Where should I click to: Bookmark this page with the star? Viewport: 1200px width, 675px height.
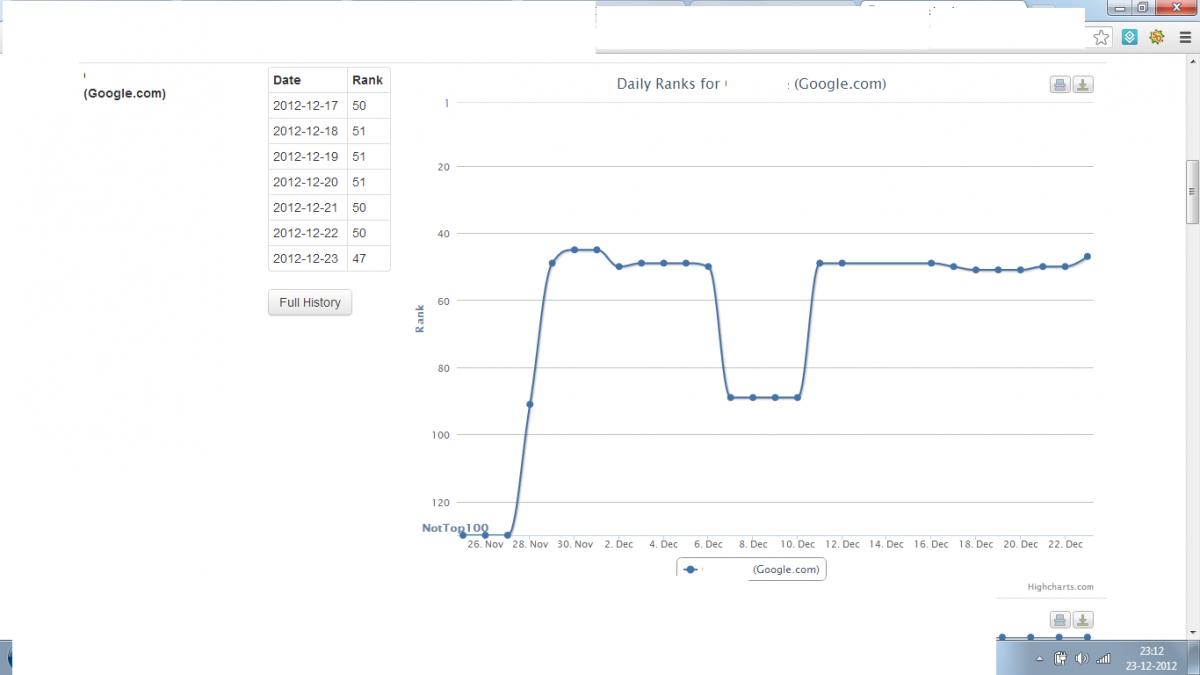(x=1101, y=37)
